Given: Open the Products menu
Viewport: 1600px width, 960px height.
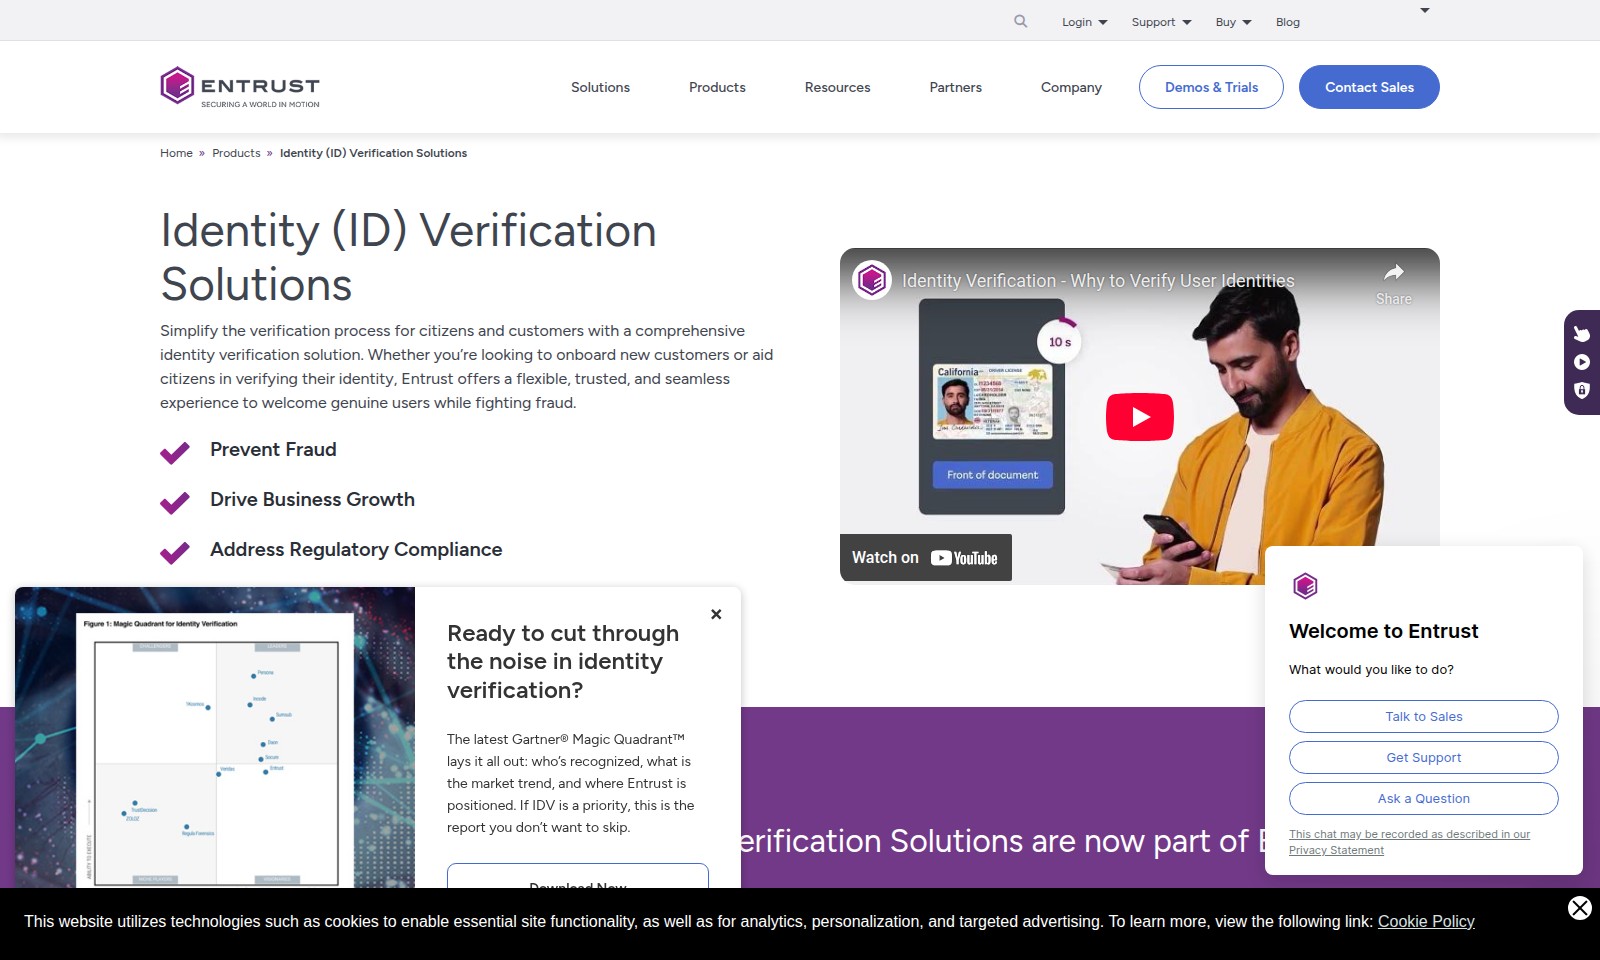Looking at the screenshot, I should (717, 87).
